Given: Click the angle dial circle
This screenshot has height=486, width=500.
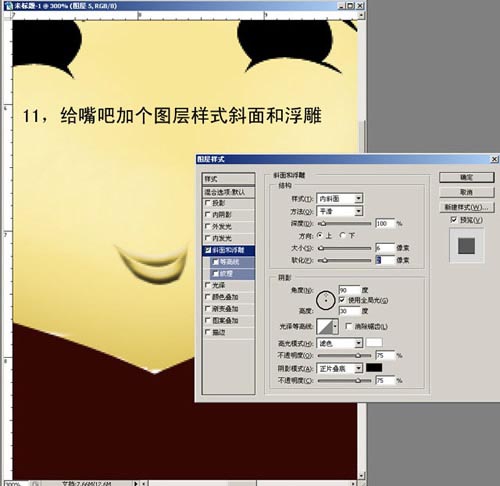Looking at the screenshot, I should point(325,300).
